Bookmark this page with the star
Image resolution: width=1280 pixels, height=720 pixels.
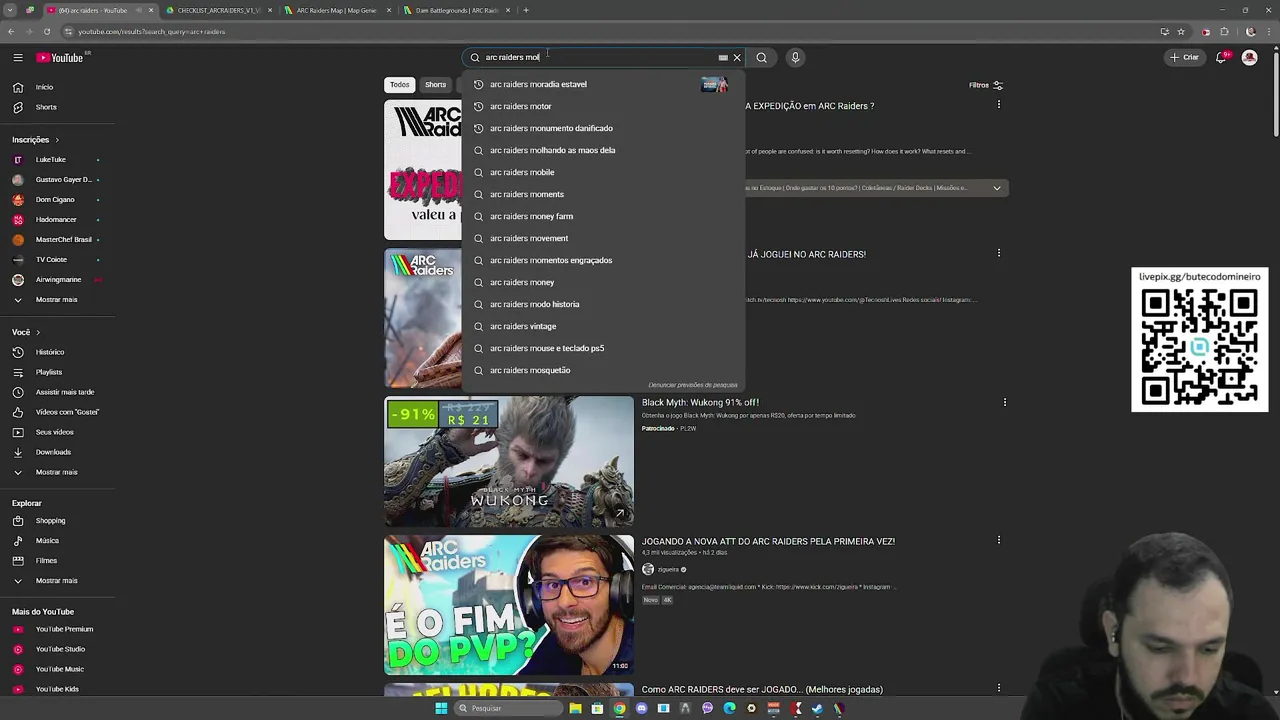[x=1181, y=31]
